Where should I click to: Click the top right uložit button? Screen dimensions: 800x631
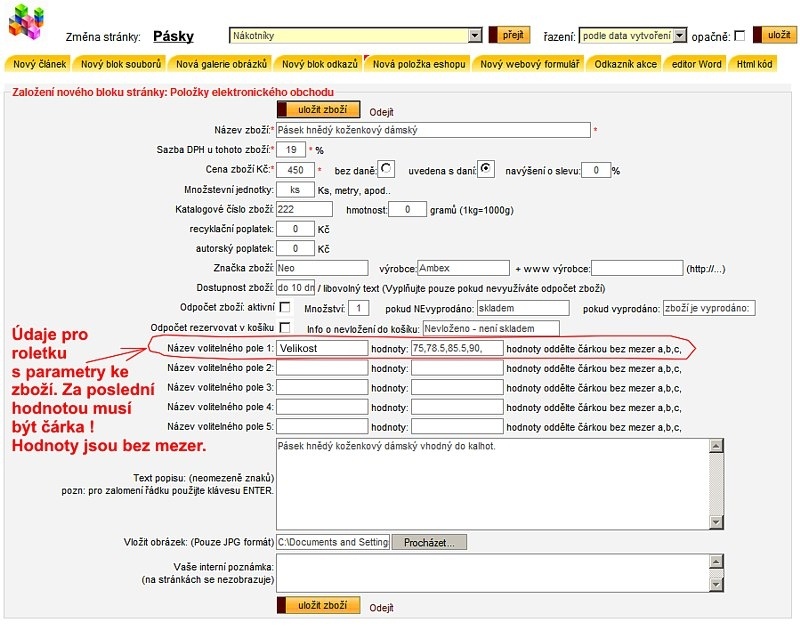pyautogui.click(x=773, y=35)
